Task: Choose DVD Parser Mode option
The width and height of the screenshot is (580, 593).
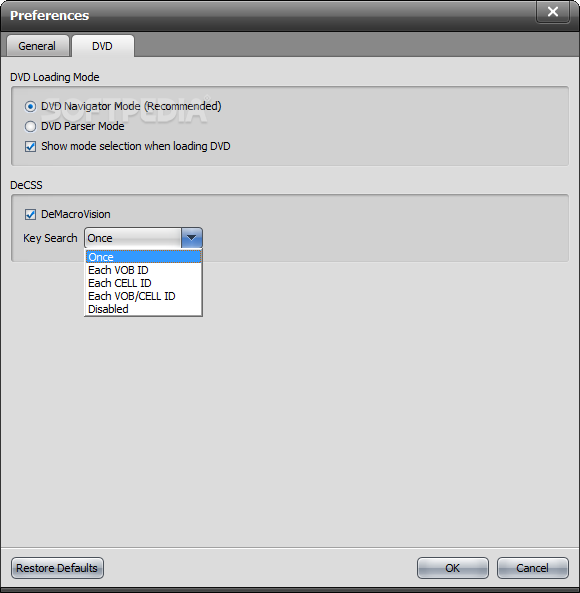Action: (30, 126)
